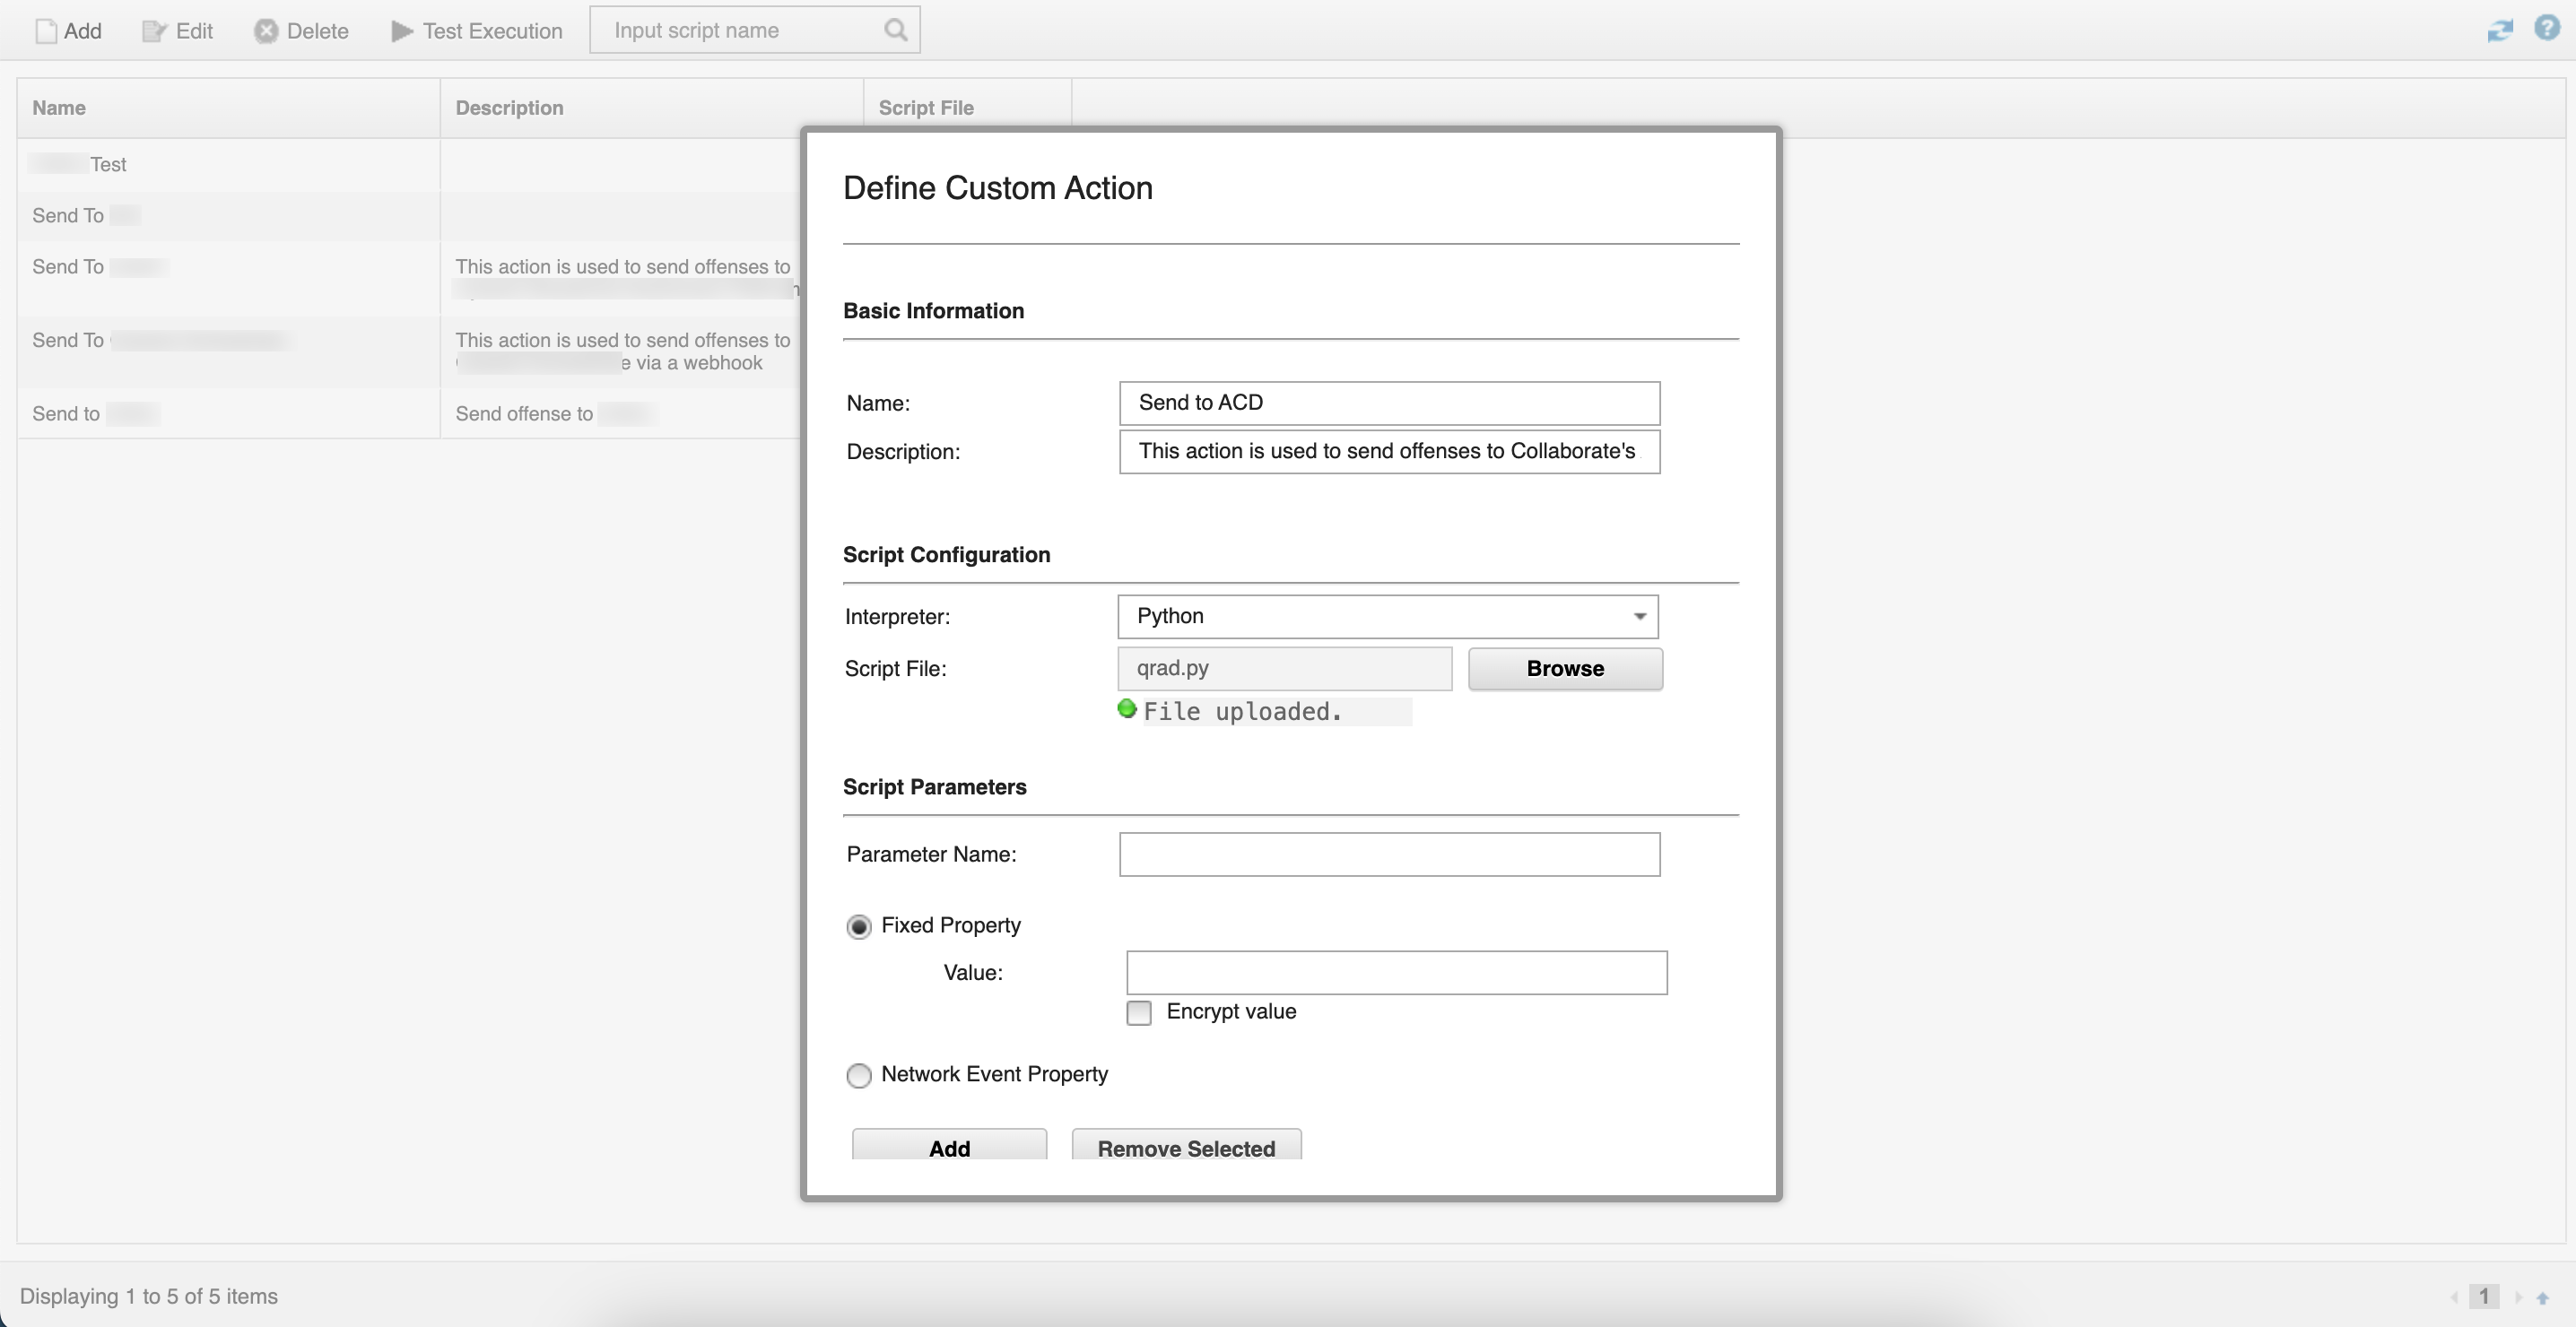Select Network Event Property radio button
Image resolution: width=2576 pixels, height=1327 pixels.
858,1075
